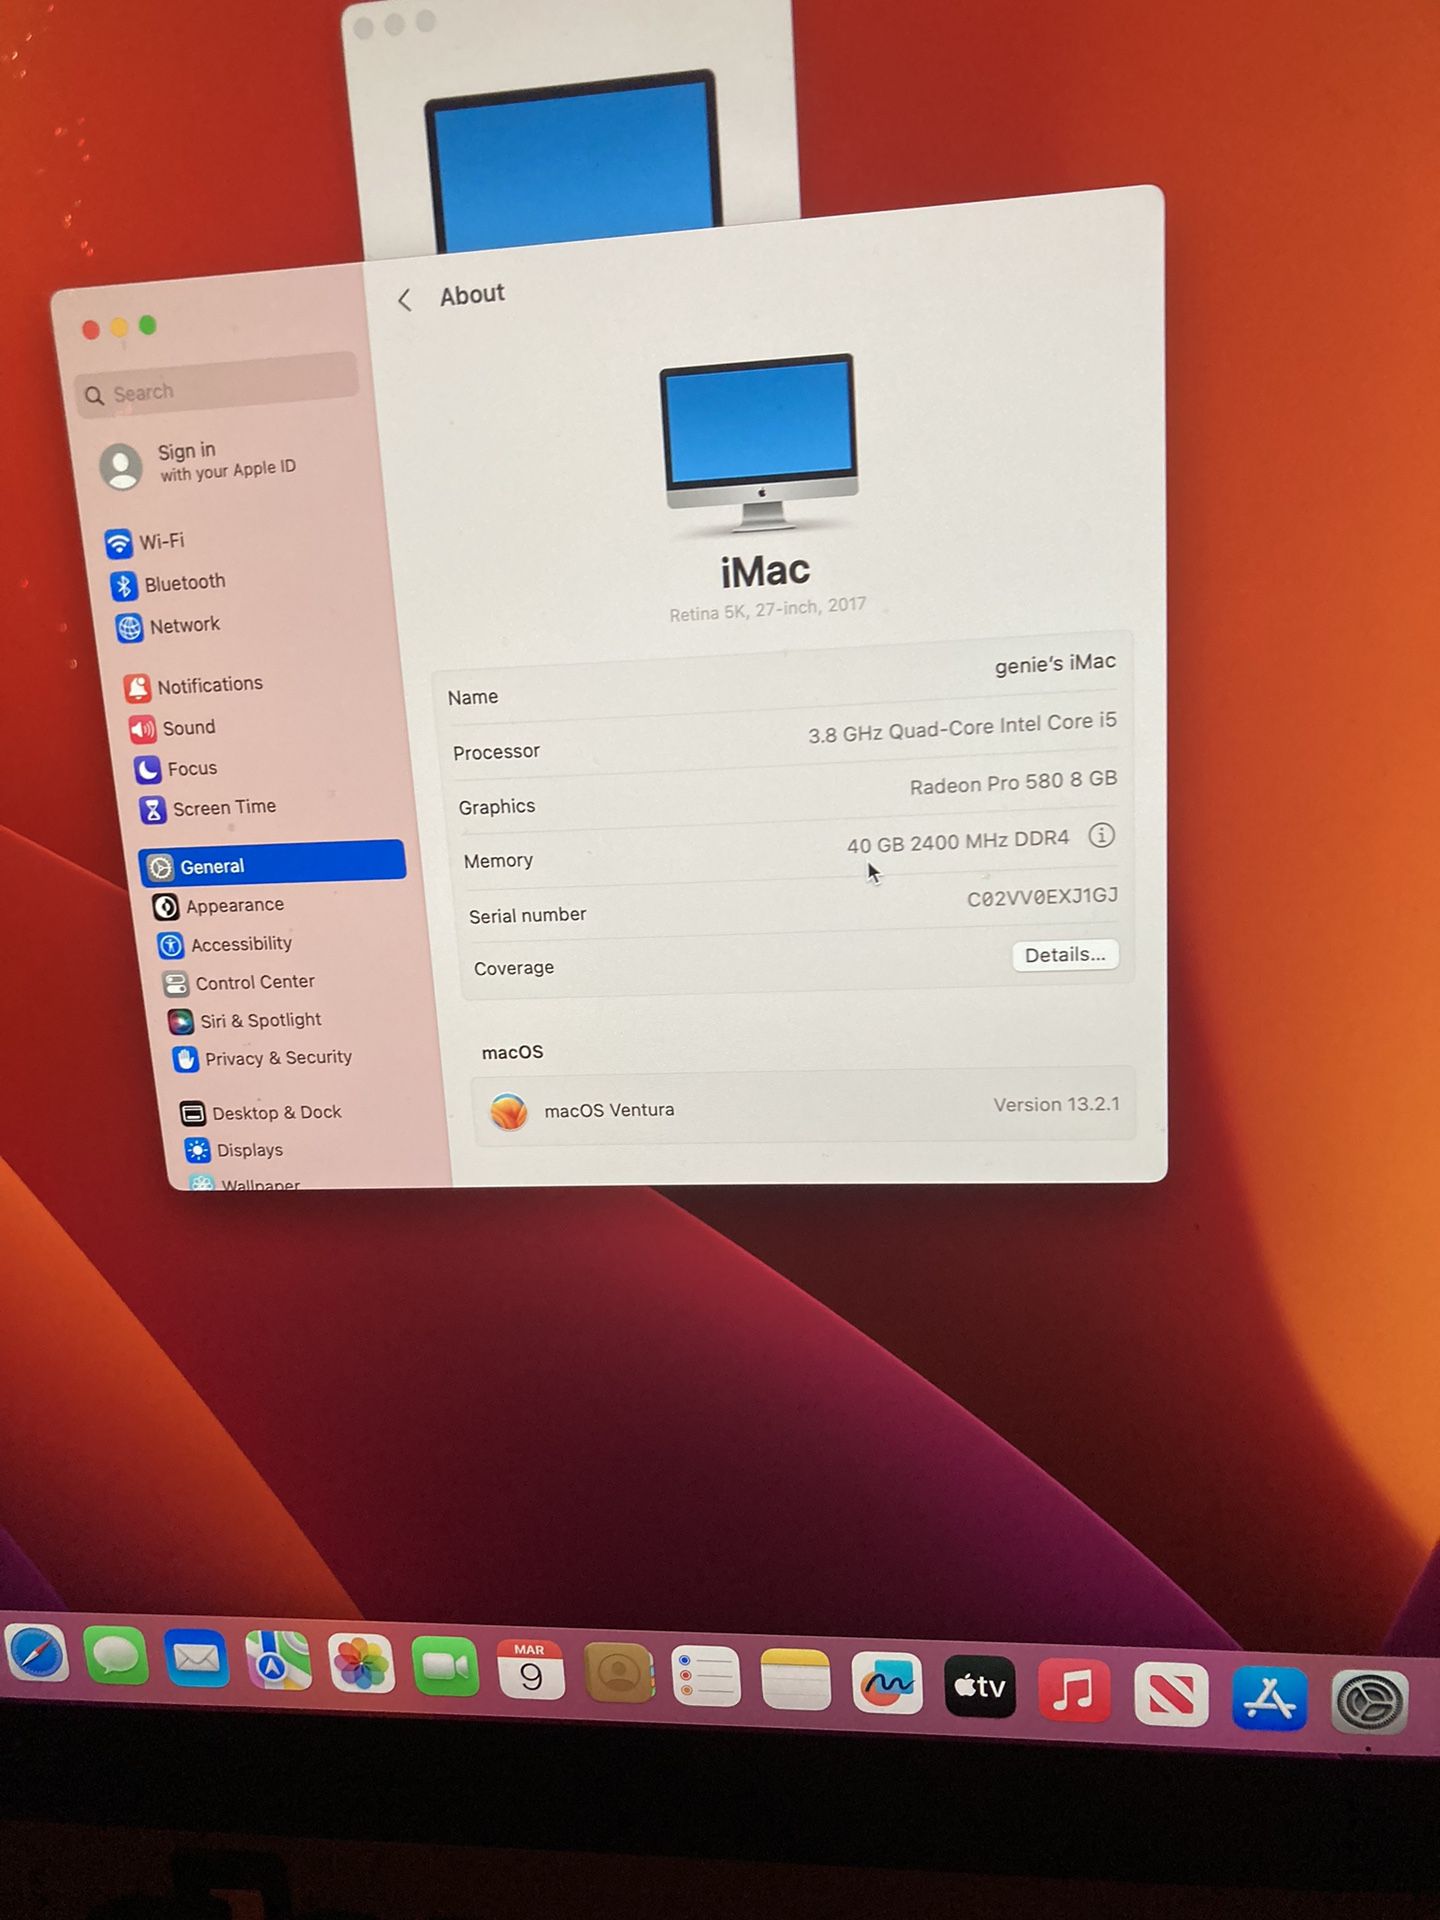Click the green zoom window button
This screenshot has width=1440, height=1920.
(x=148, y=325)
